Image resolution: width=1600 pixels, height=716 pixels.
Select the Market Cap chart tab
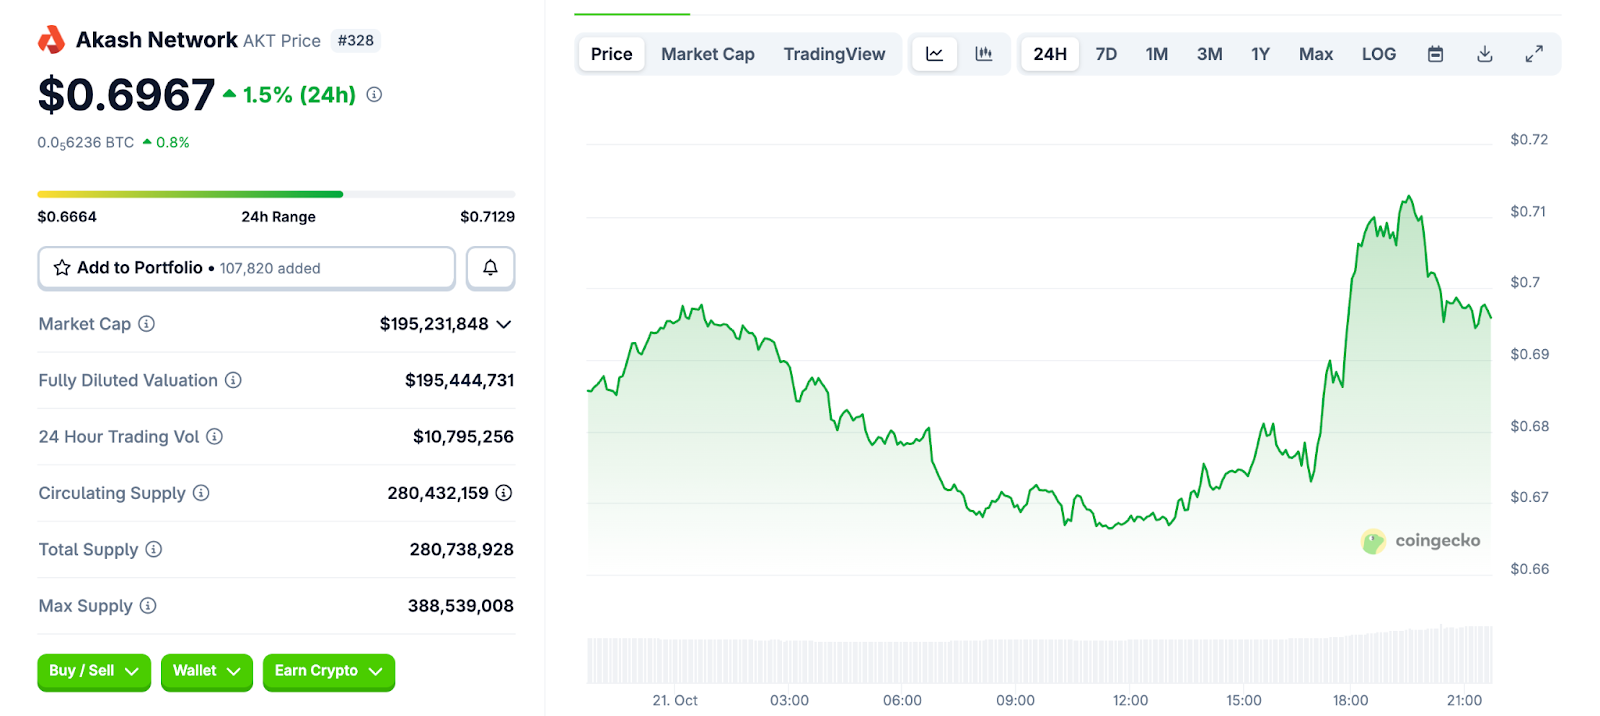point(708,54)
